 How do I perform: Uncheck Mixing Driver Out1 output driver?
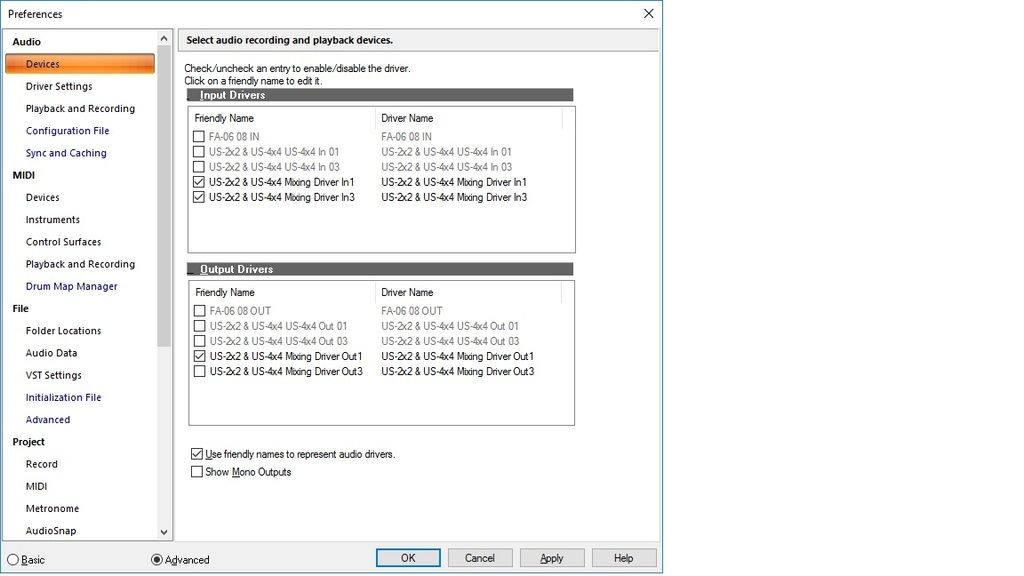199,357
